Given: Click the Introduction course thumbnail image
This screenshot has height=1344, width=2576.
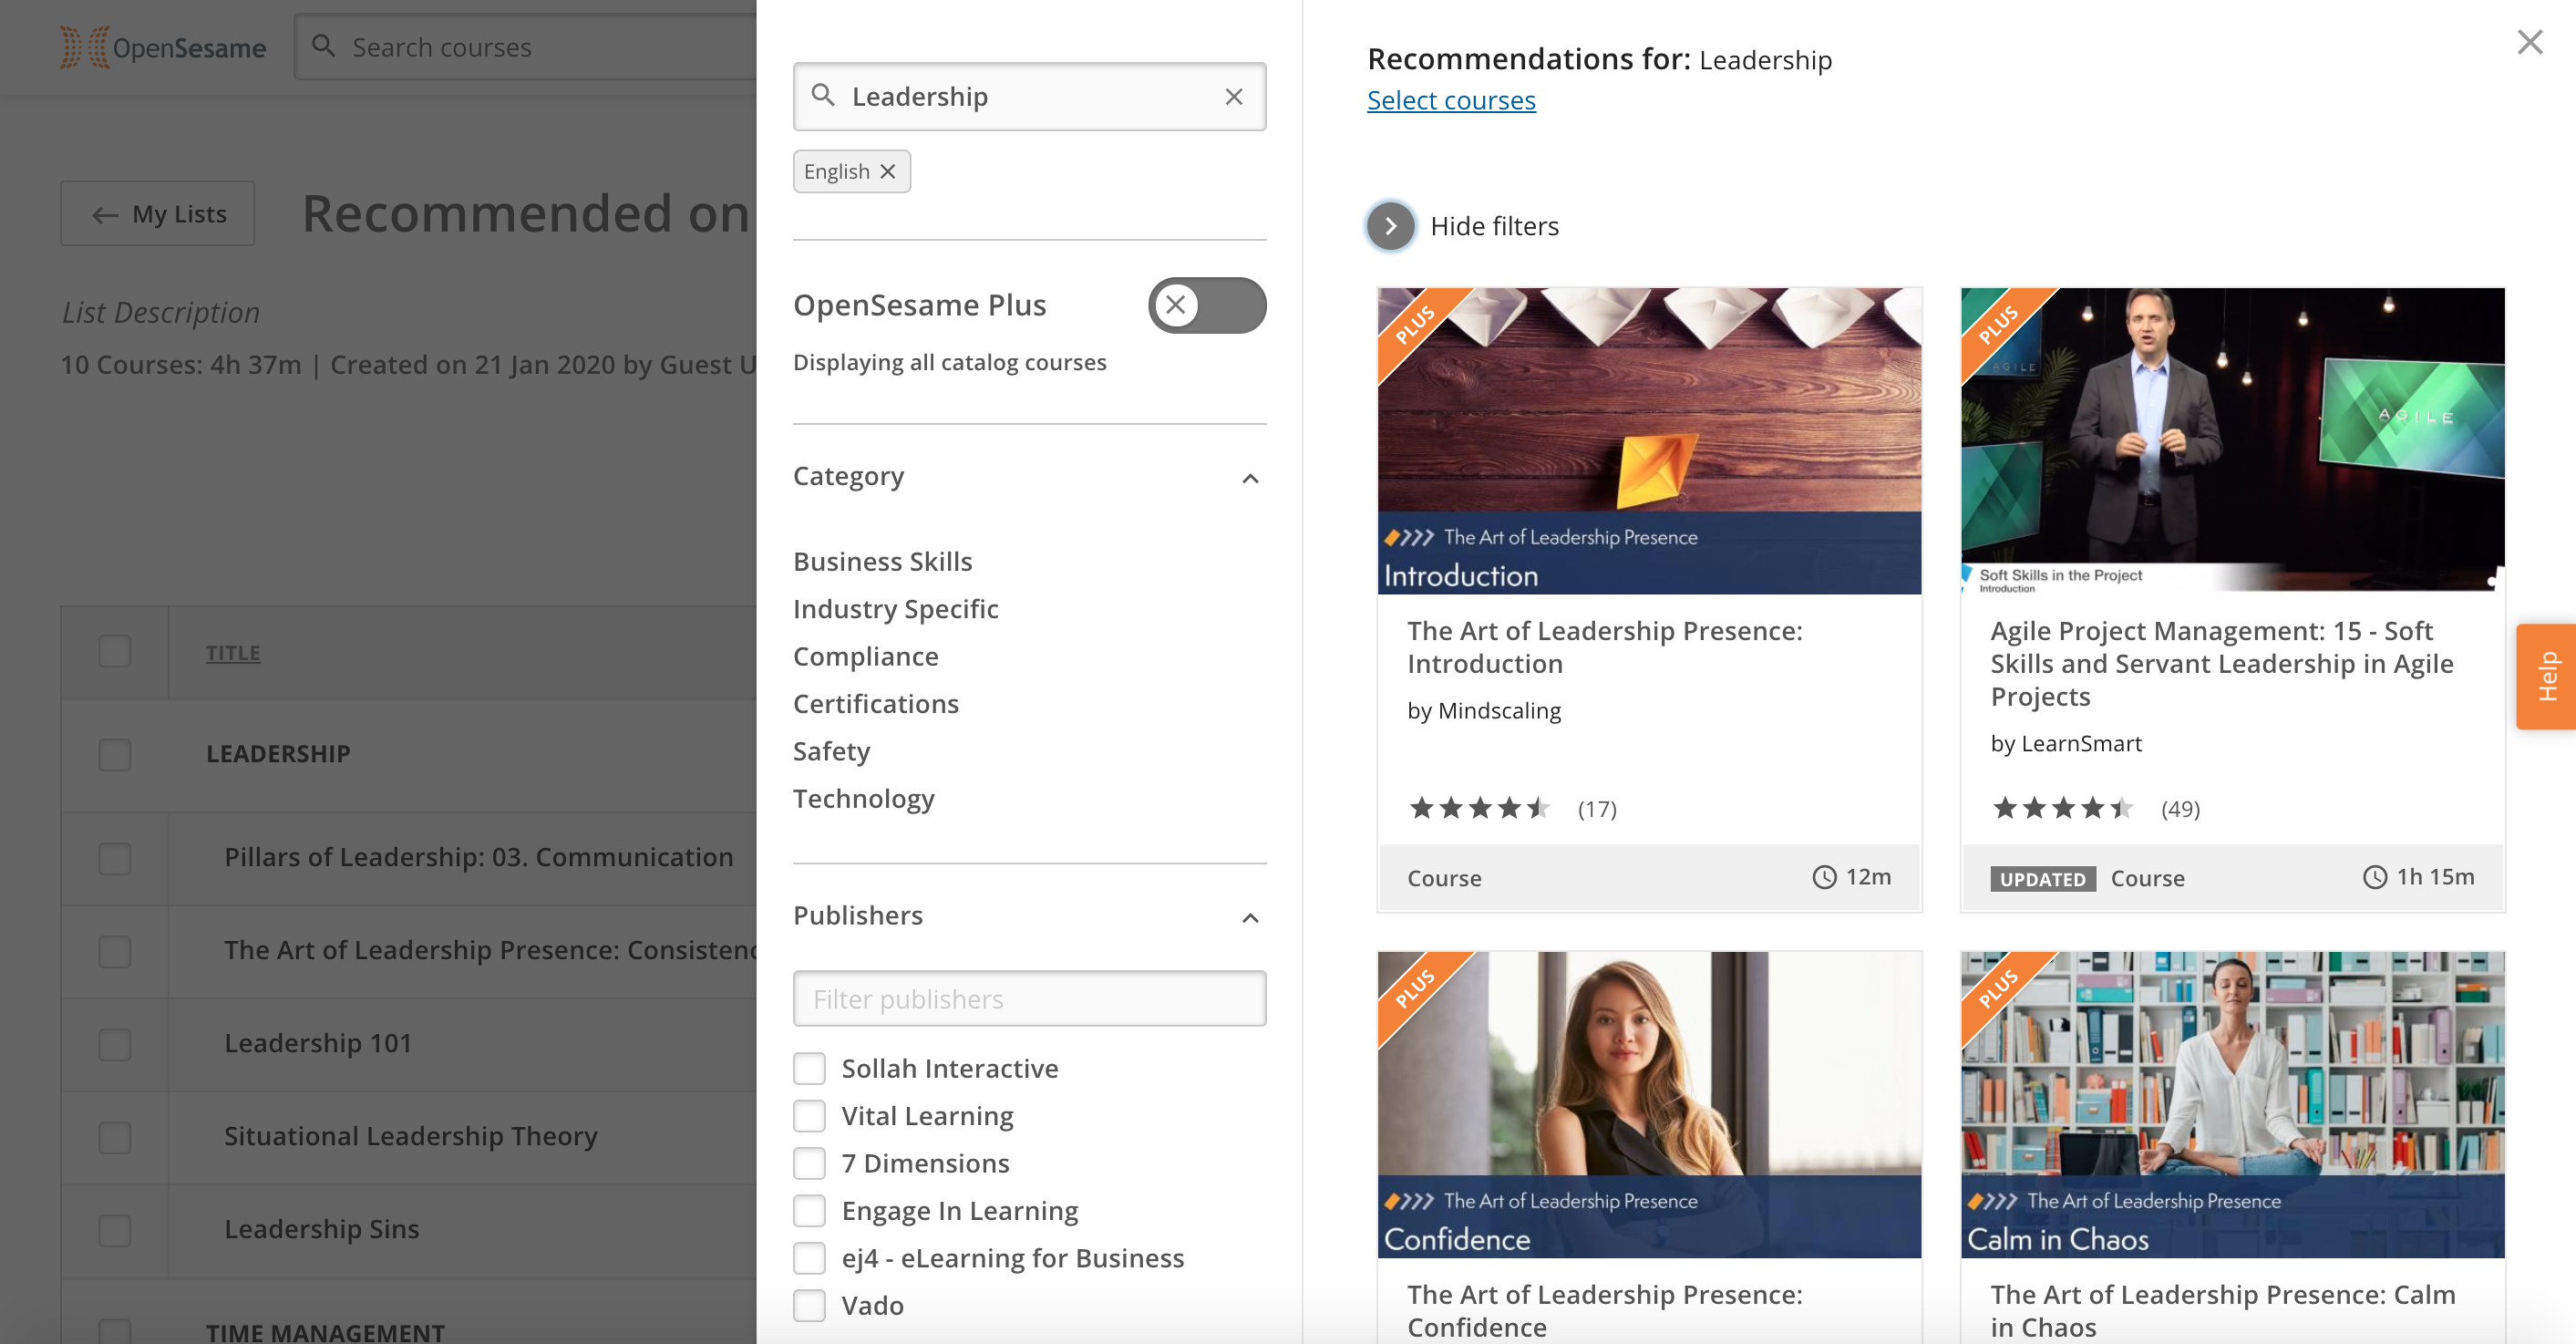Looking at the screenshot, I should click(1649, 441).
